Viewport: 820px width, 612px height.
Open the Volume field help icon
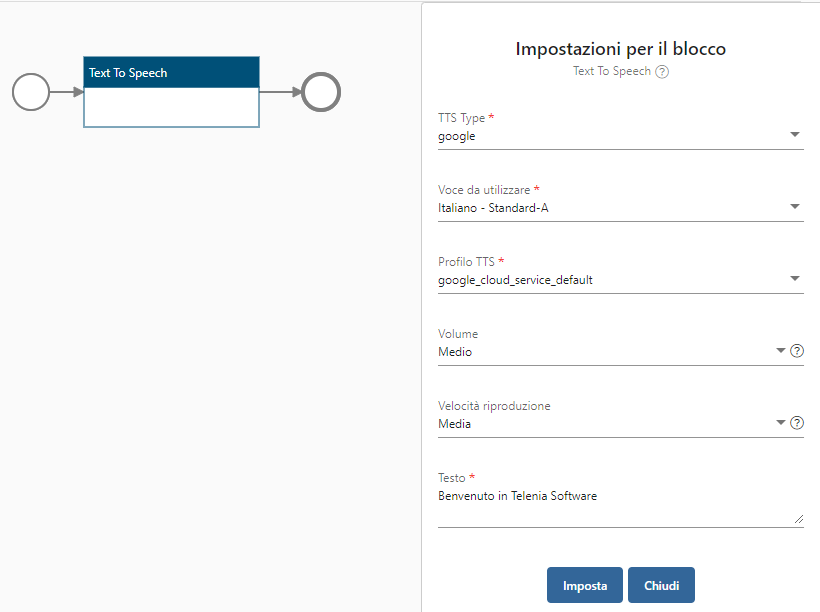[x=796, y=351]
